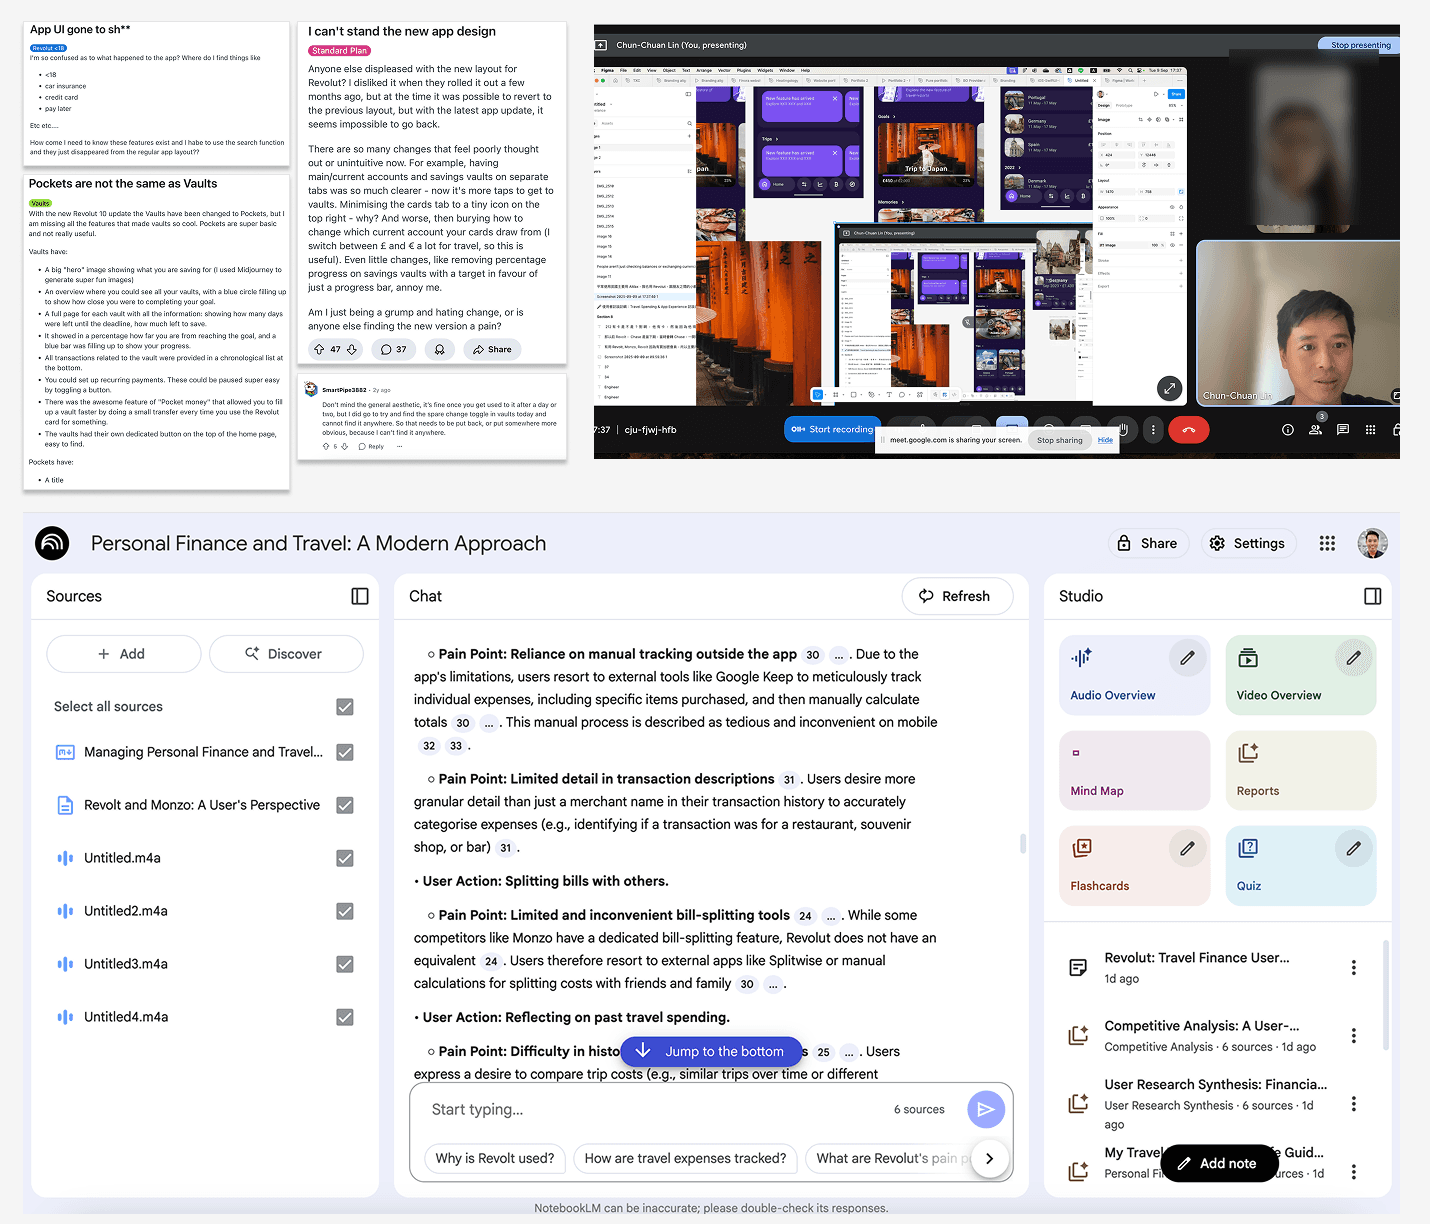Open options menu for Revolut: Travel Finance User note

pos(1354,967)
